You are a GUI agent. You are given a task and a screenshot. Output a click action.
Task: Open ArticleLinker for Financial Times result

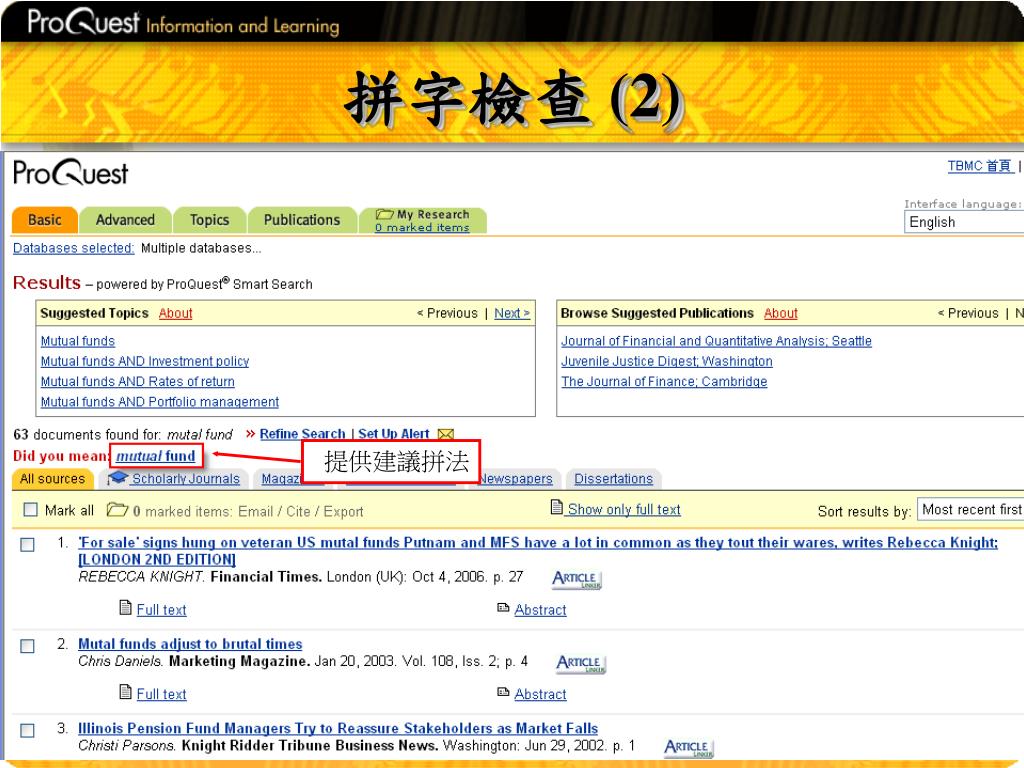tap(577, 579)
